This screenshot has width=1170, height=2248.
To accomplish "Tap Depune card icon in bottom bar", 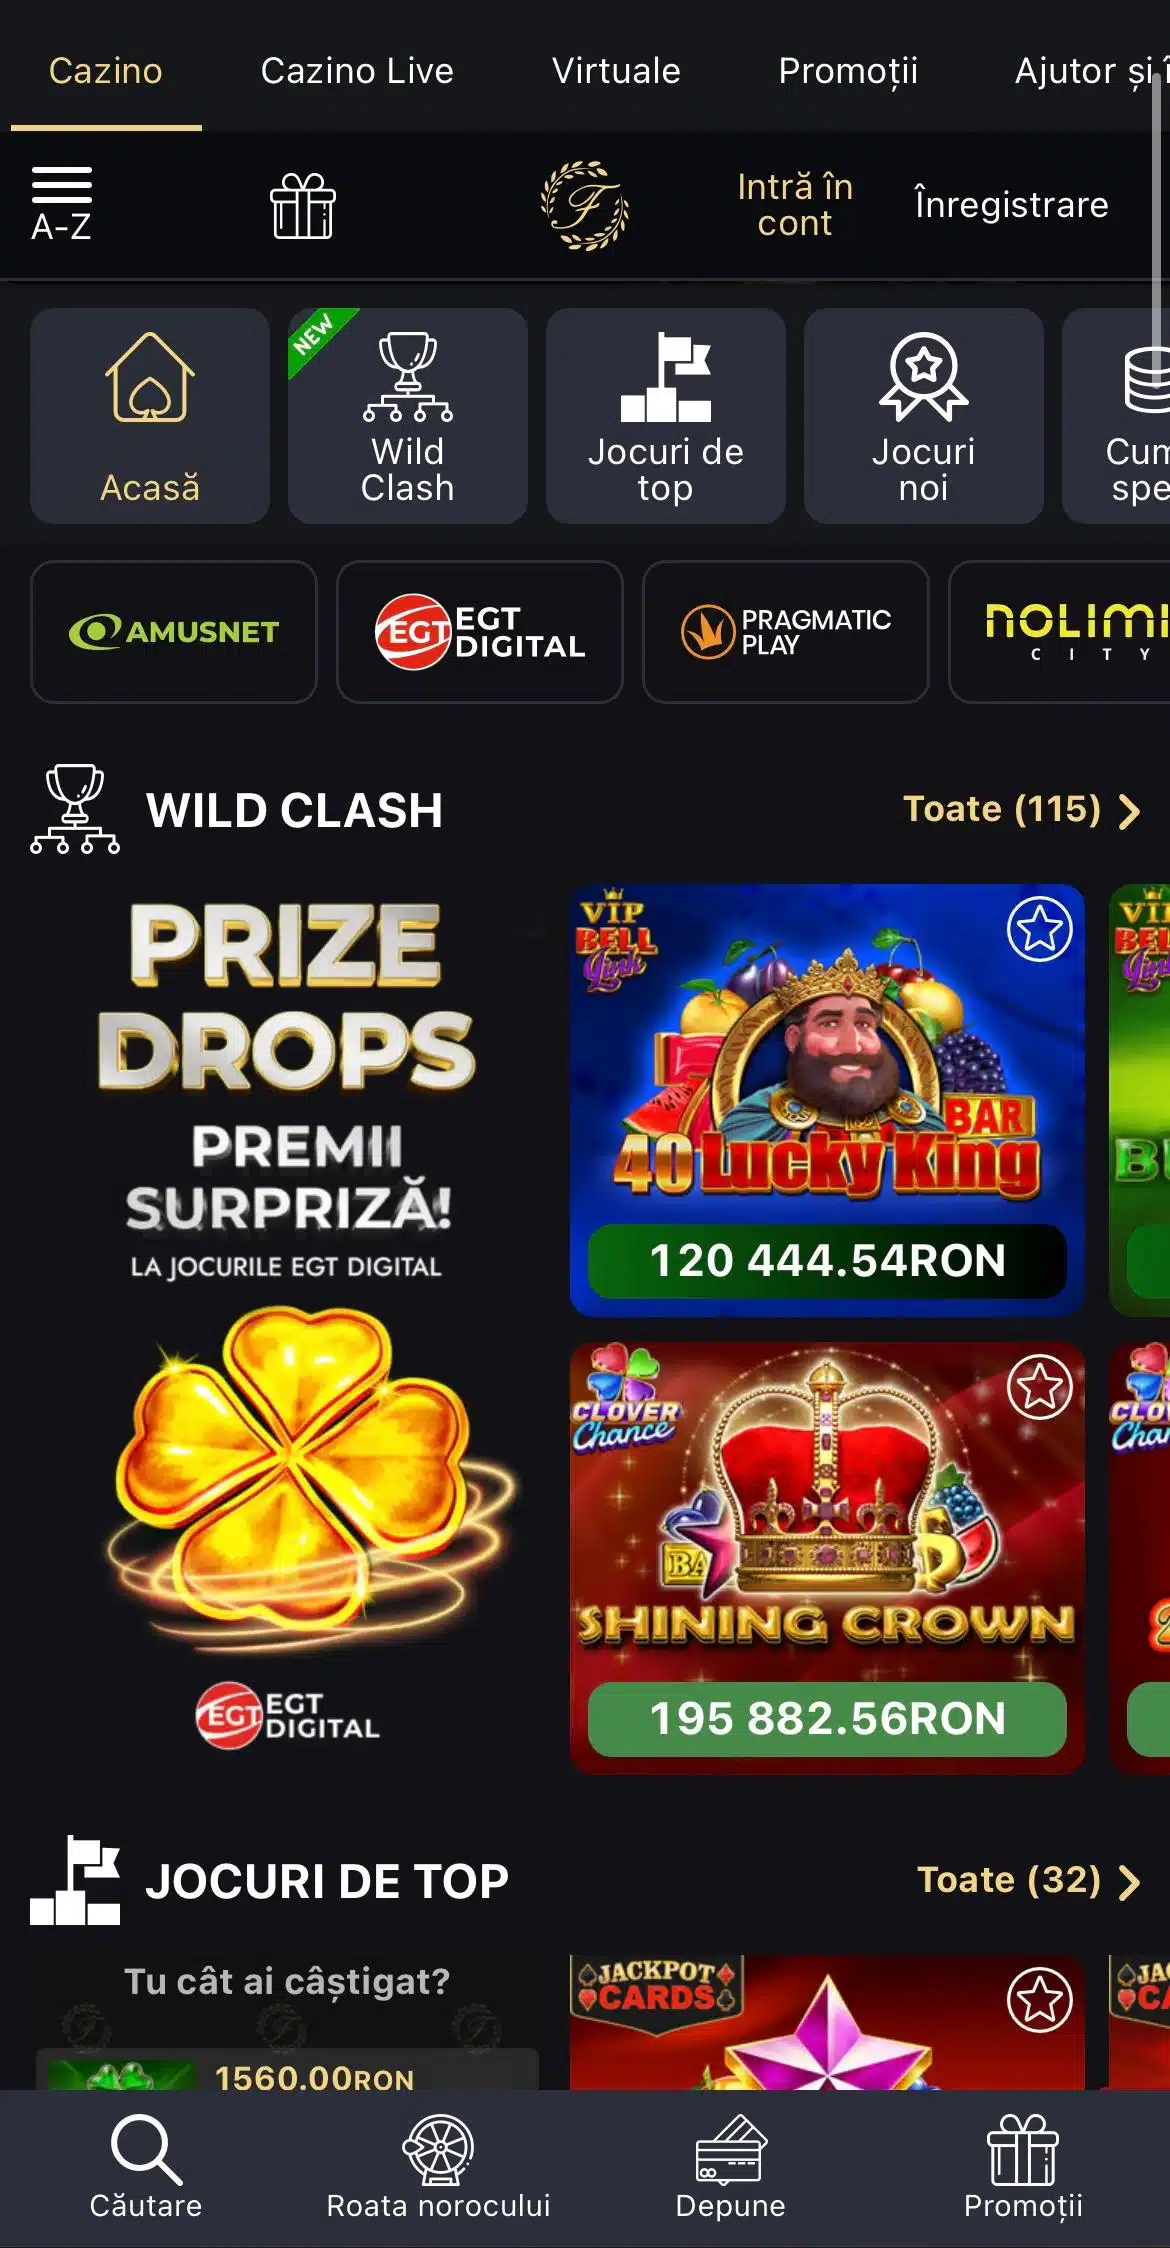I will tap(731, 2167).
